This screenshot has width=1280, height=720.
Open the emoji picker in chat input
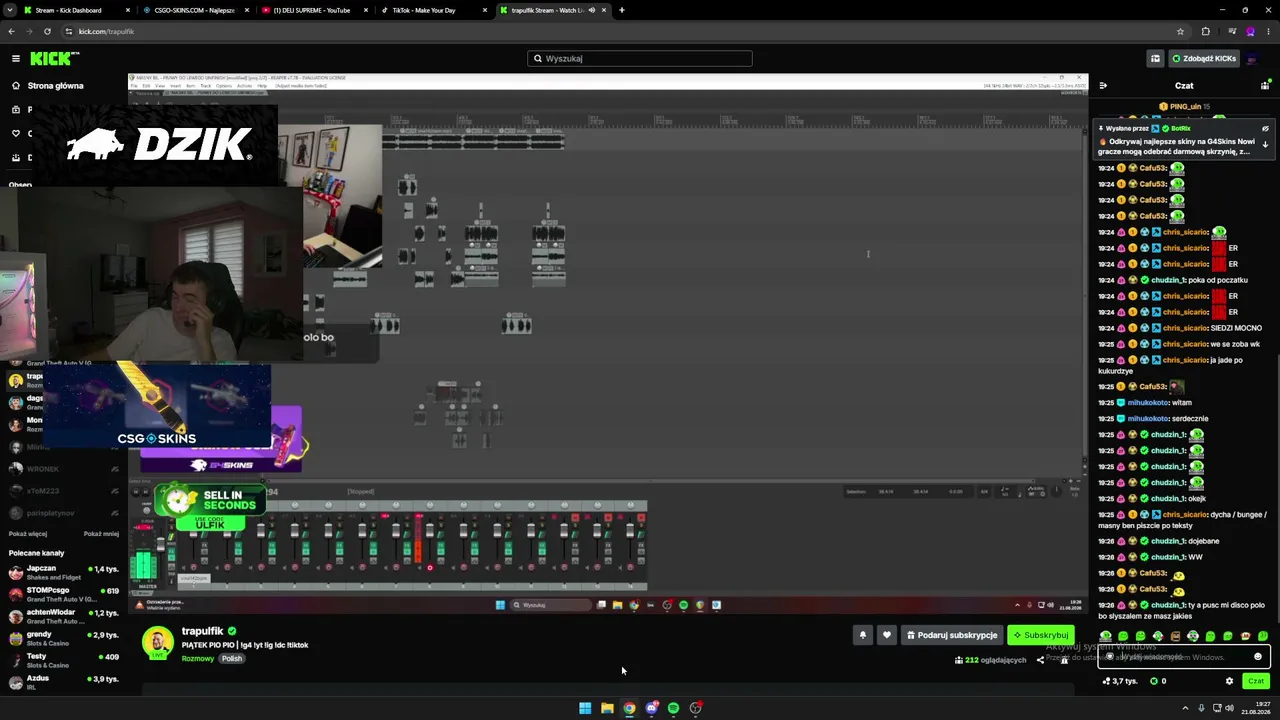[1258, 657]
